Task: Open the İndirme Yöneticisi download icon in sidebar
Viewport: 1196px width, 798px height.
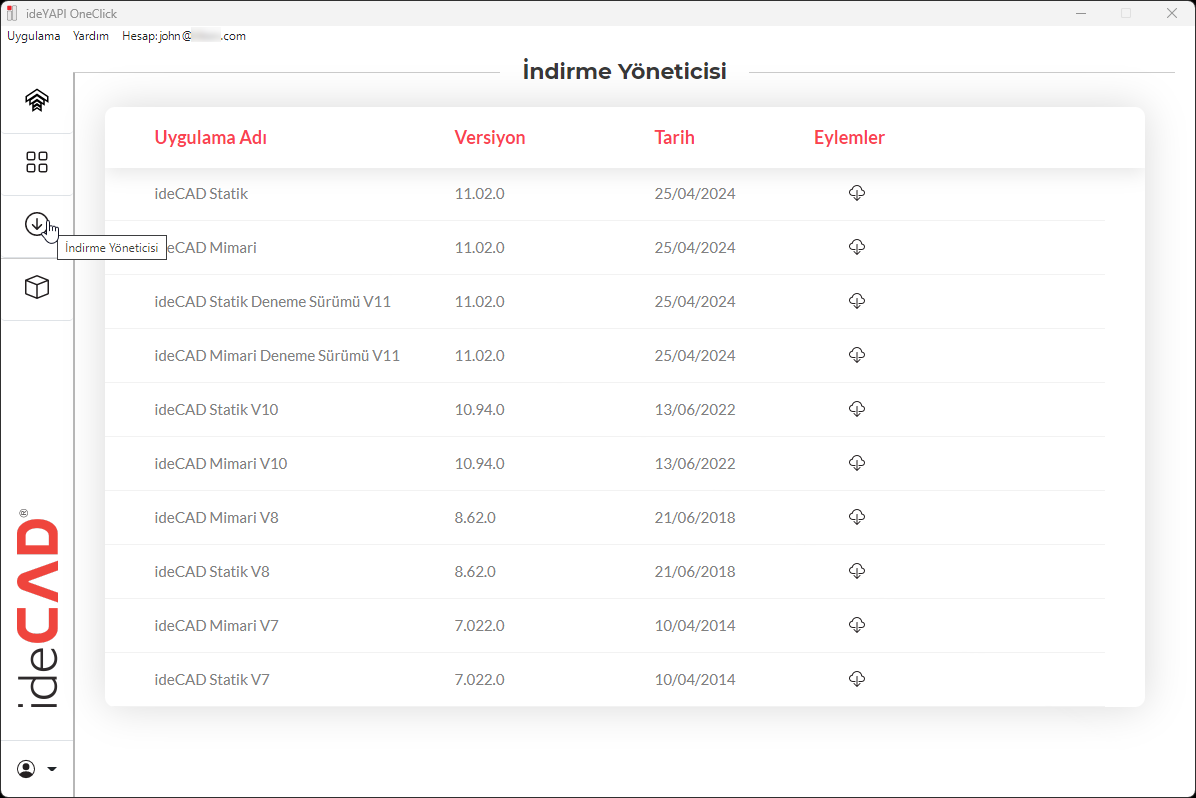Action: pyautogui.click(x=37, y=225)
